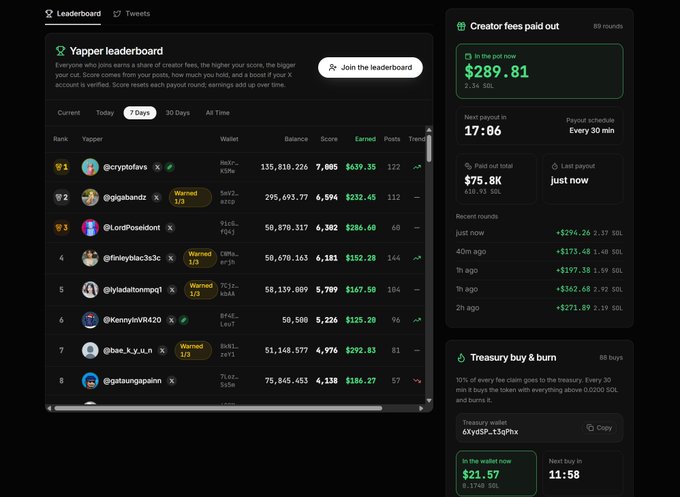Open X profile icon for @cryptofavs
This screenshot has width=680, height=497.
point(157,167)
